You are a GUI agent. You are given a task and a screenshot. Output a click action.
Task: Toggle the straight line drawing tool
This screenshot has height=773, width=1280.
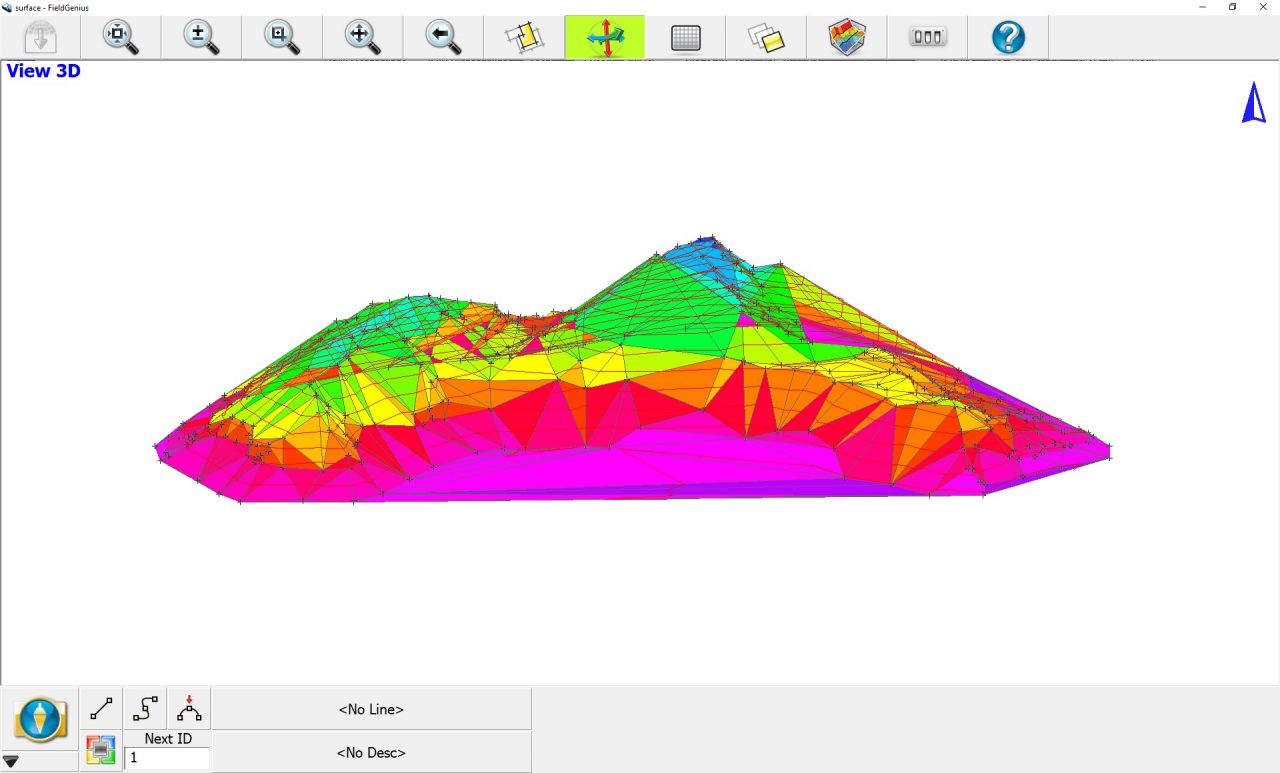[101, 708]
